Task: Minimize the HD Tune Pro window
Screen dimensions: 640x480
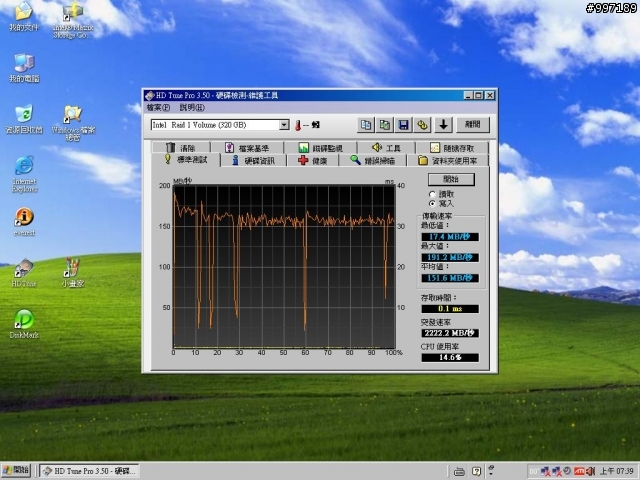Action: [469, 96]
